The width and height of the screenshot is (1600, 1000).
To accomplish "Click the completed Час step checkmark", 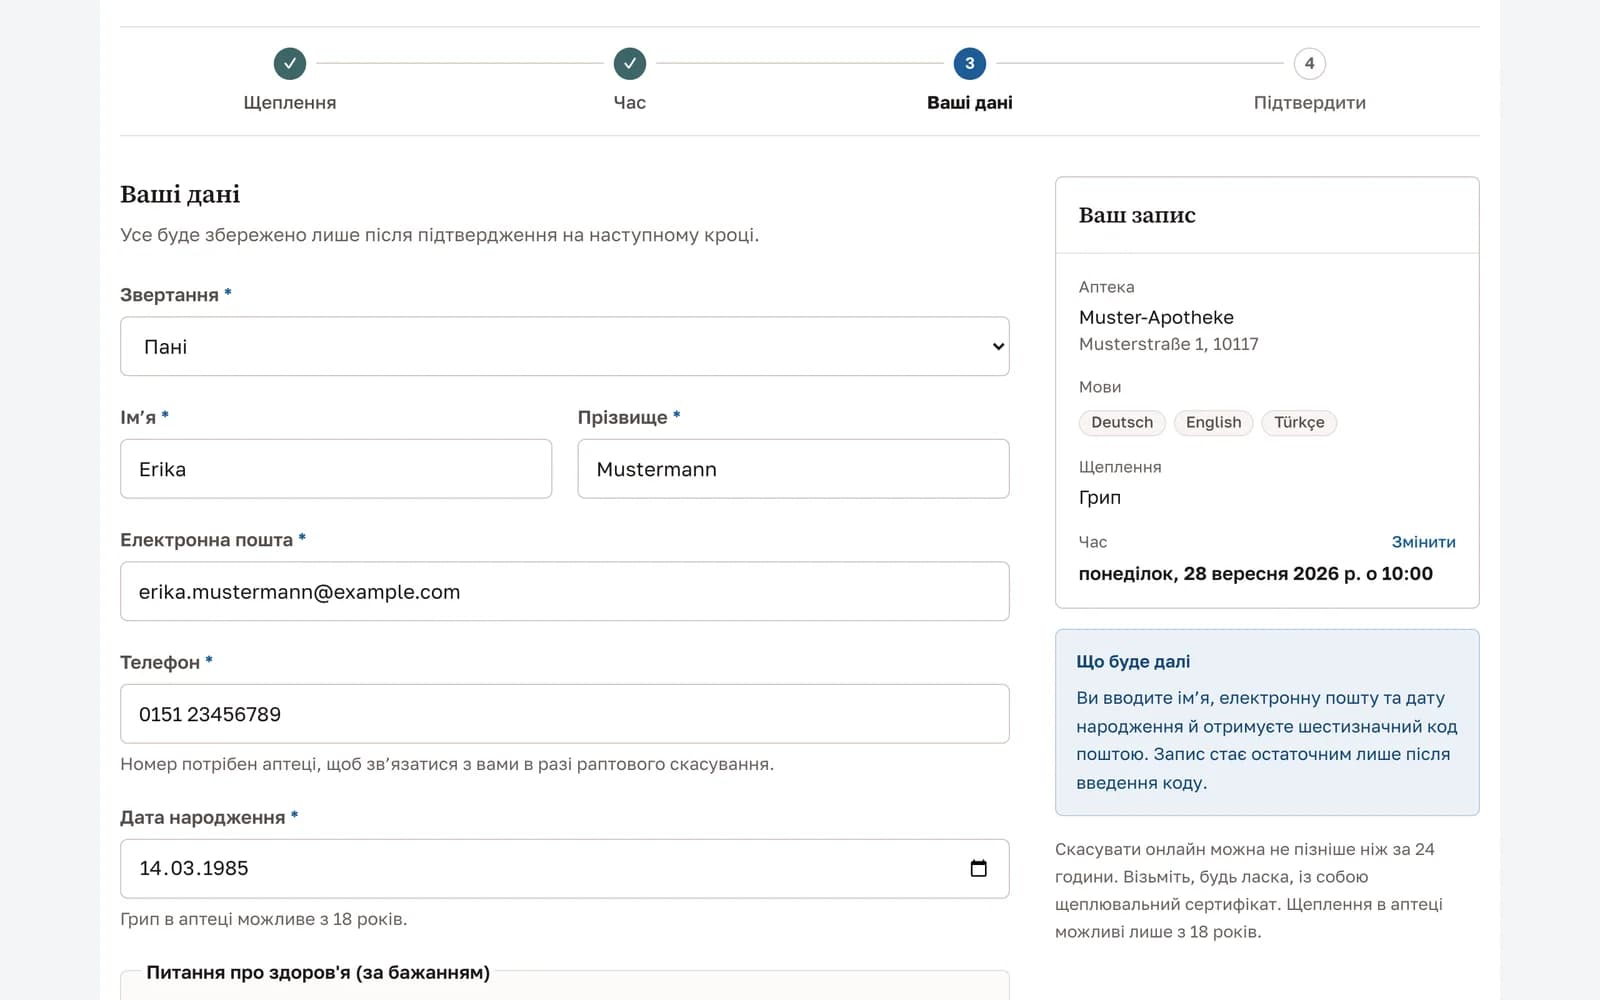I will coord(630,63).
